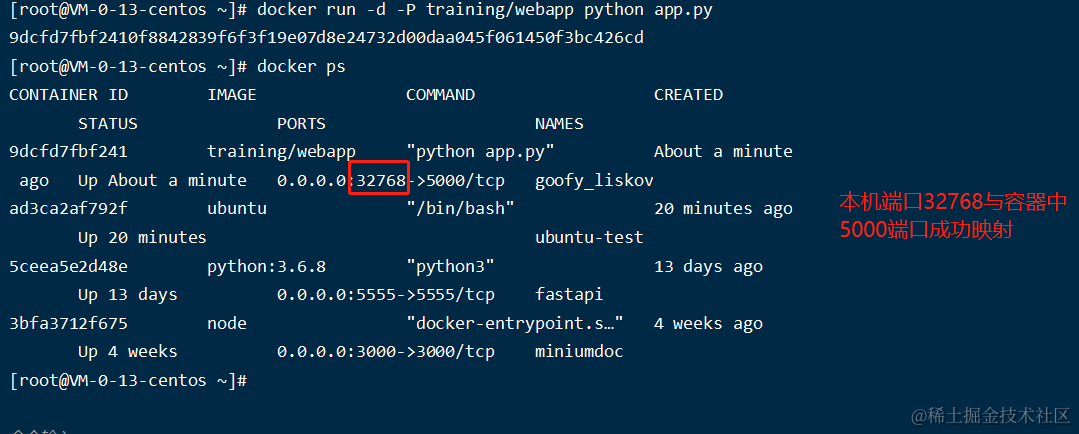The height and width of the screenshot is (434, 1079).
Task: Select container ID ad3ca2af792f
Action: click(x=69, y=209)
